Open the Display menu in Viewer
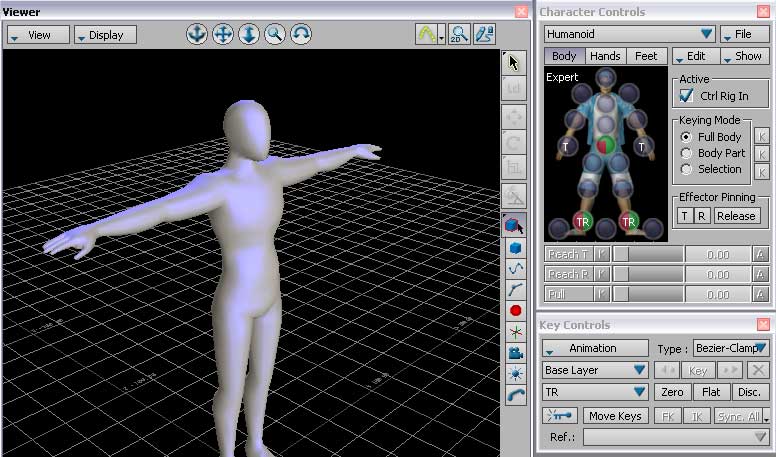Screen dimensions: 776x457 point(105,35)
